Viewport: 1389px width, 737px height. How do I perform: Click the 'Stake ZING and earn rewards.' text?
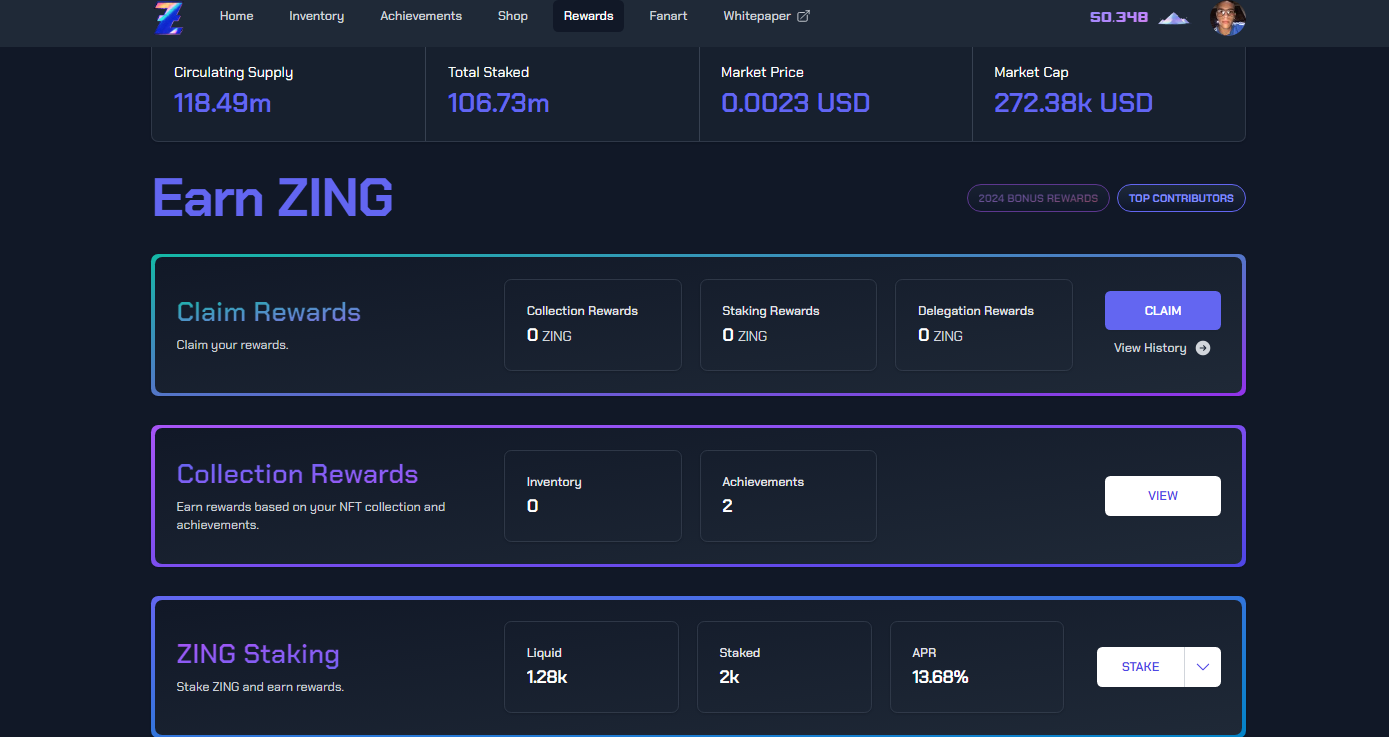[x=260, y=687]
